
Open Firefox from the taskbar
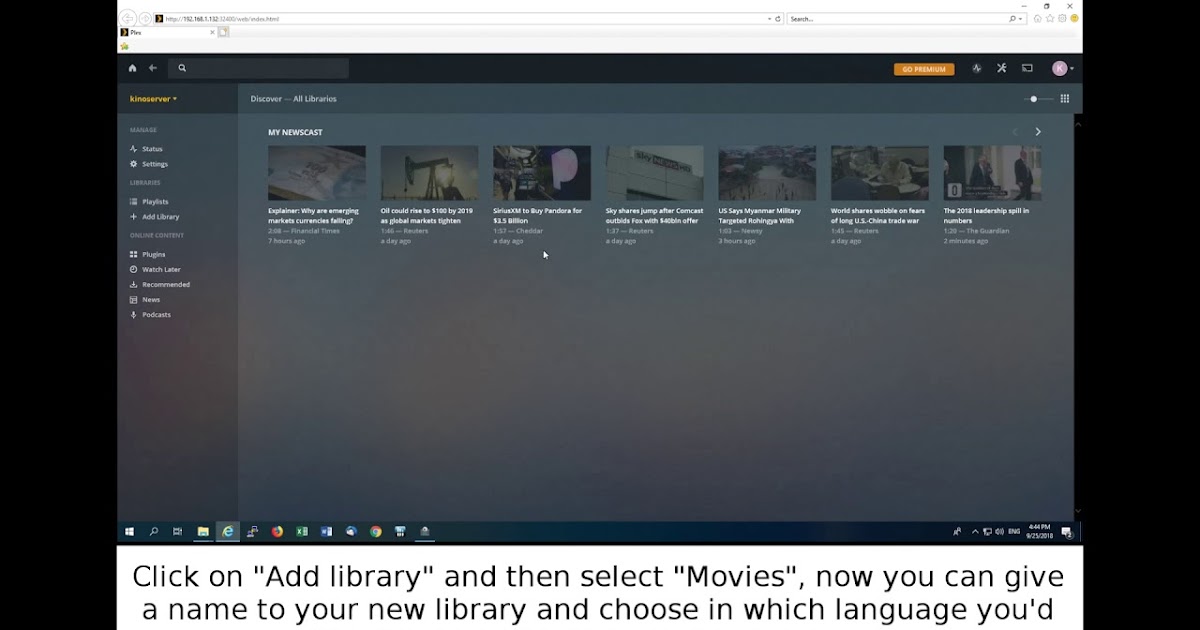(x=277, y=532)
